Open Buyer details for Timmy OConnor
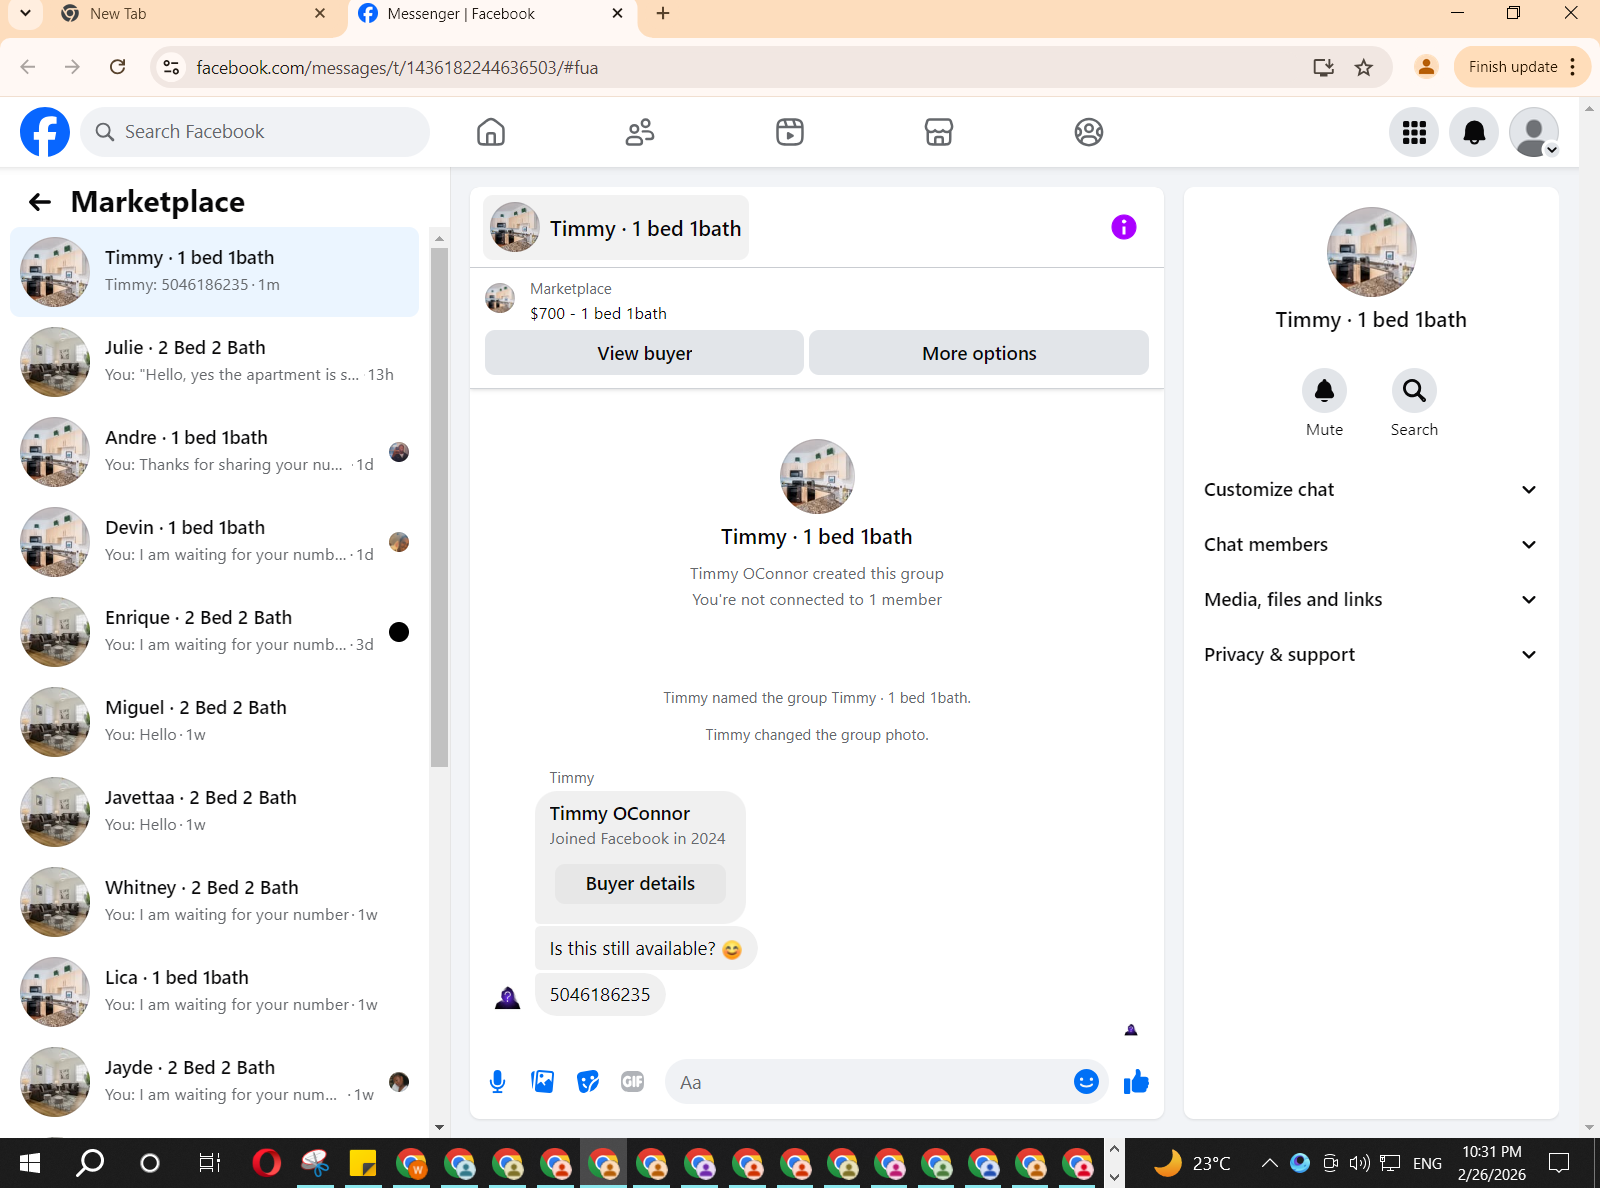1600x1188 pixels. click(640, 884)
